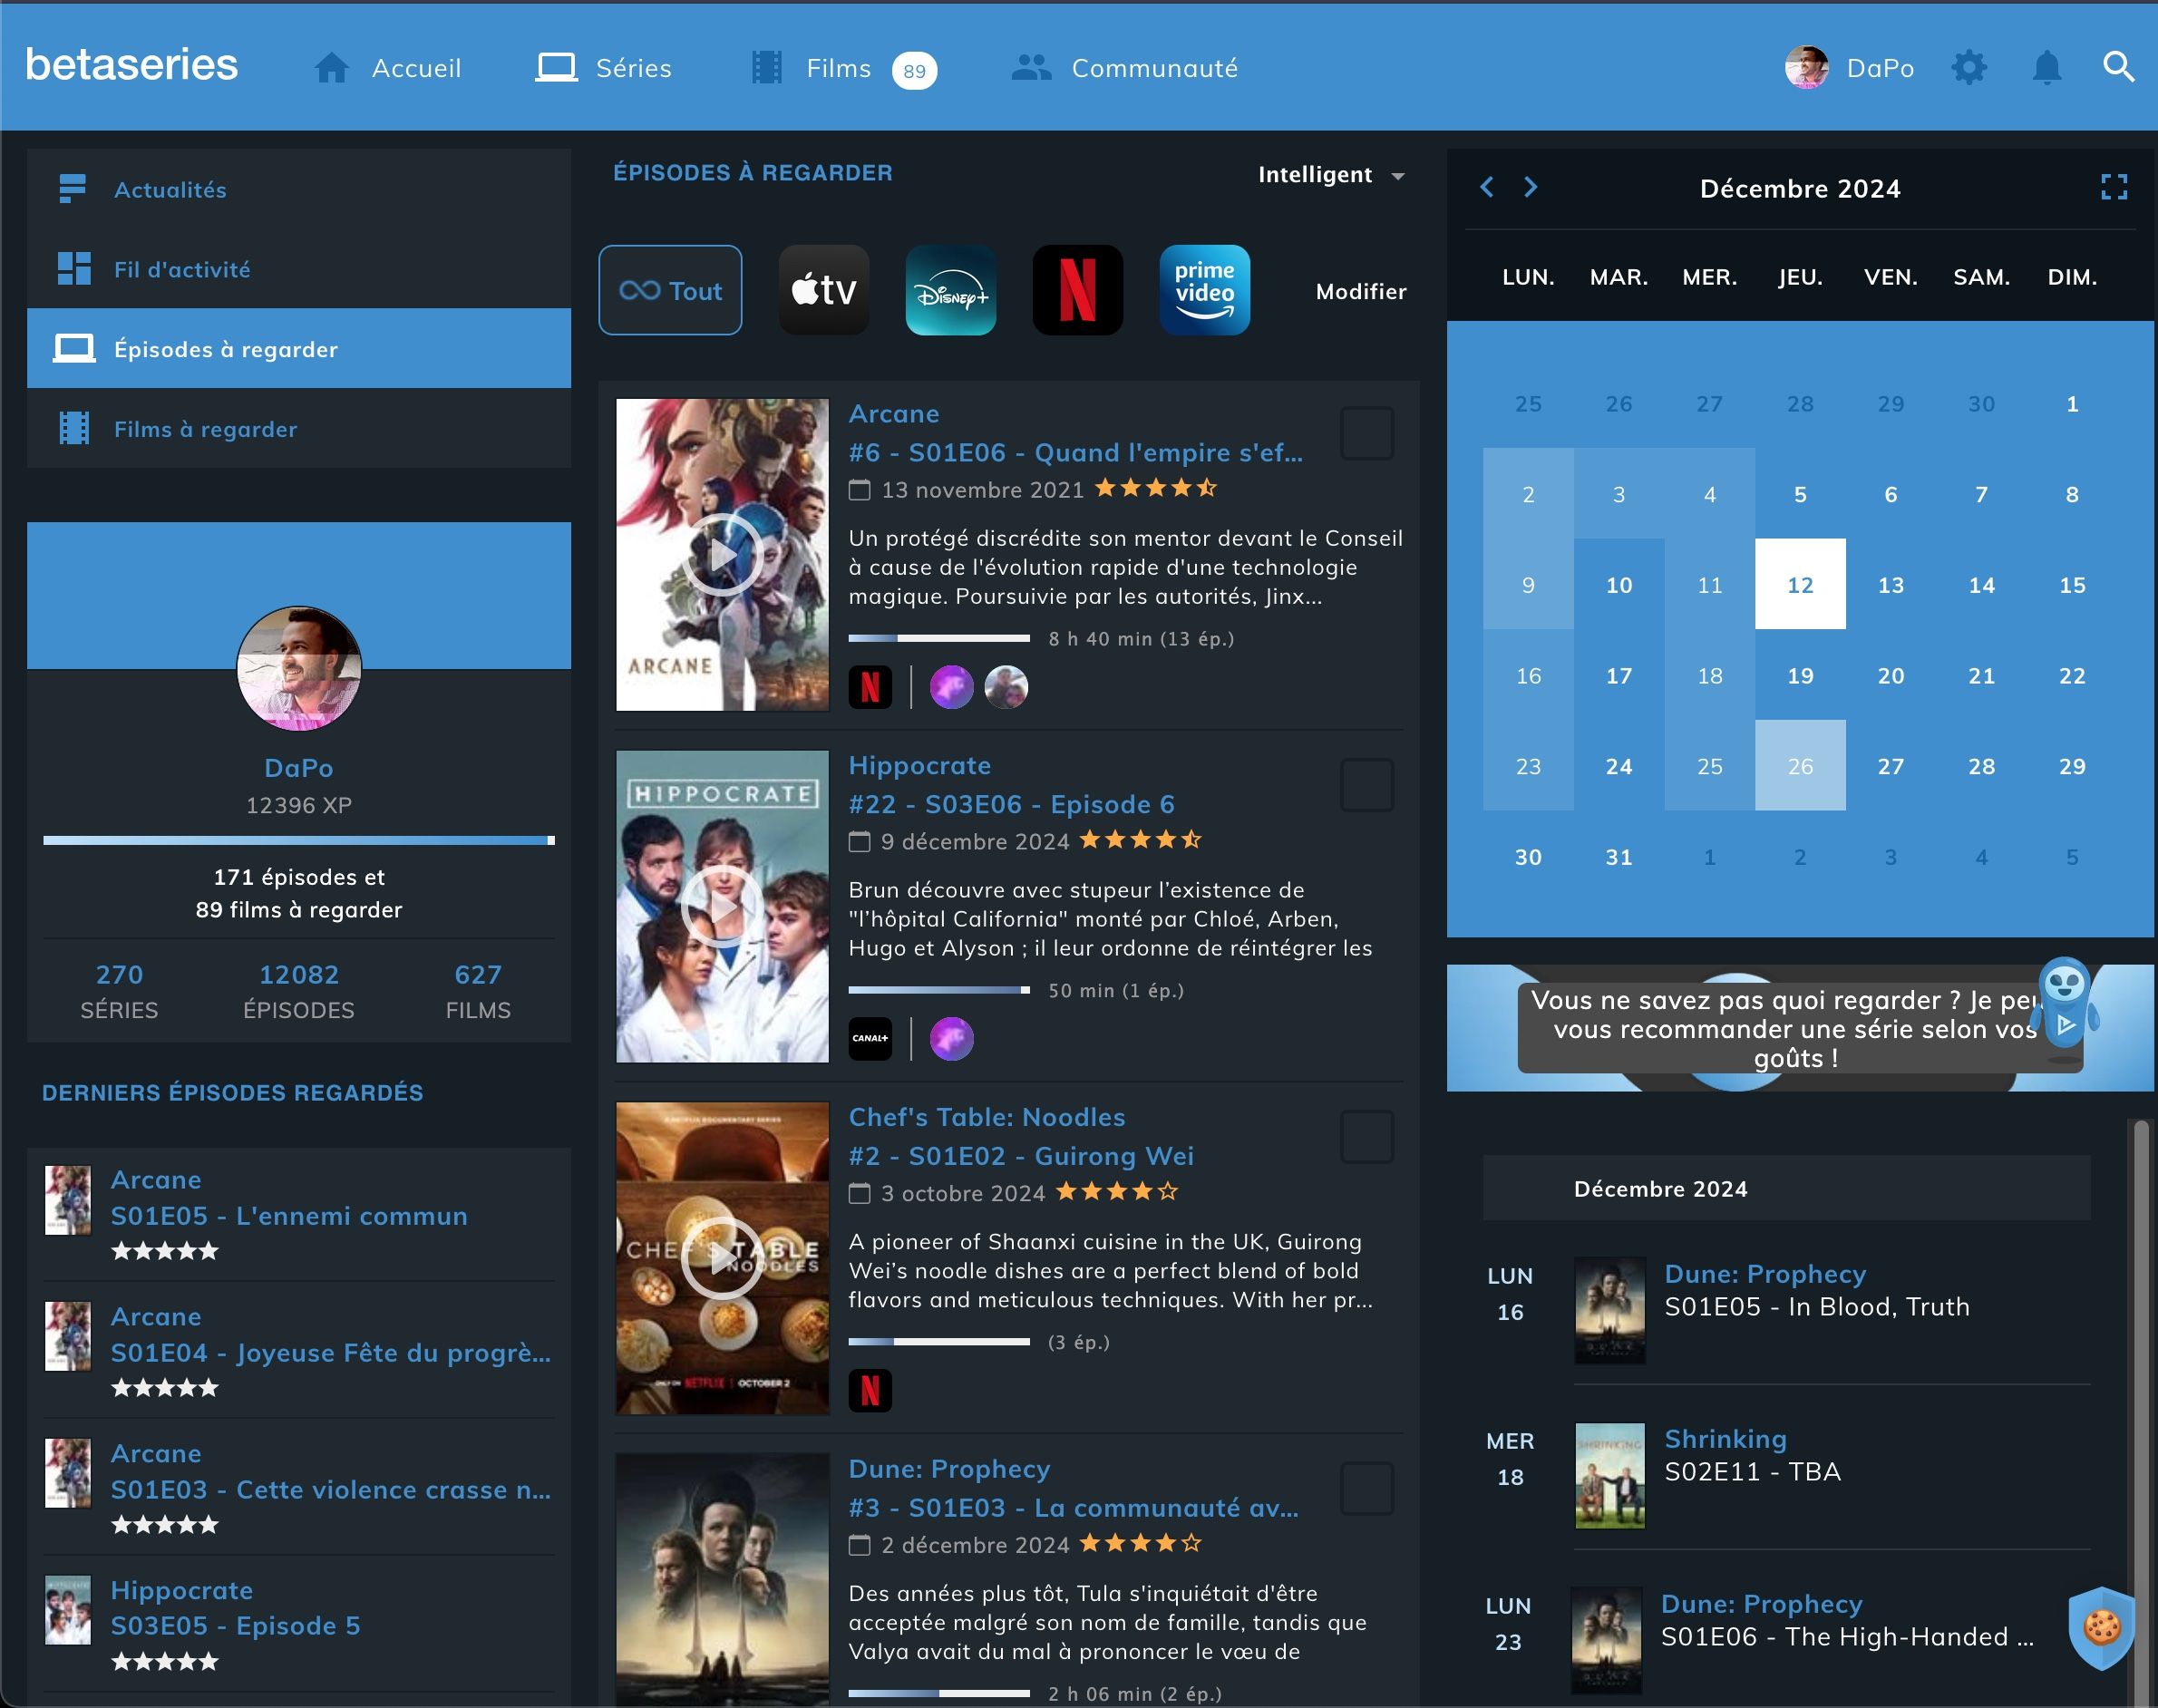Go to next calendar month
The height and width of the screenshot is (1708, 2158).
tap(1530, 187)
